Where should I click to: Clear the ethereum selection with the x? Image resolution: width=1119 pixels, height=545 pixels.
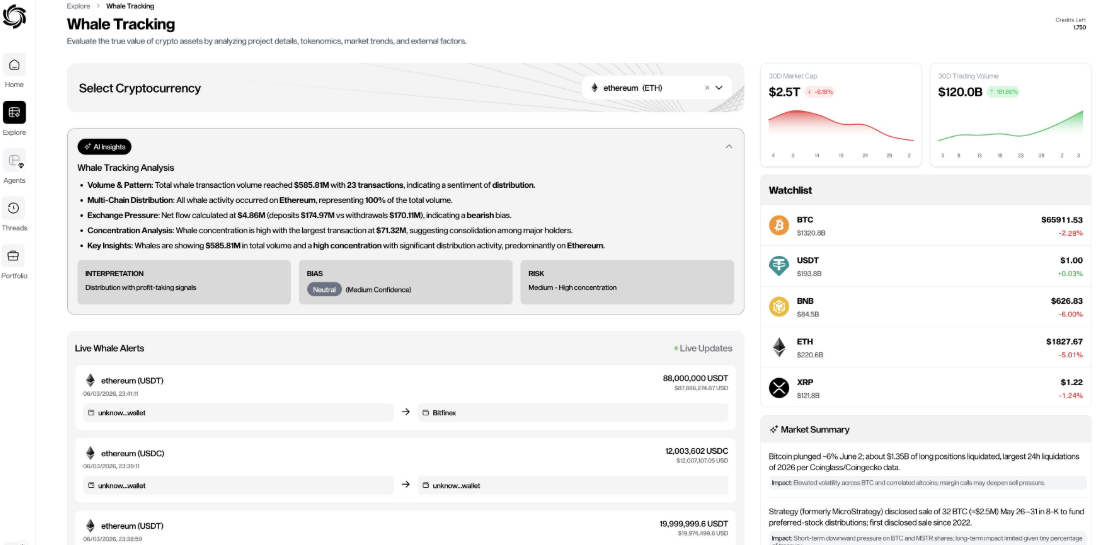tap(707, 88)
